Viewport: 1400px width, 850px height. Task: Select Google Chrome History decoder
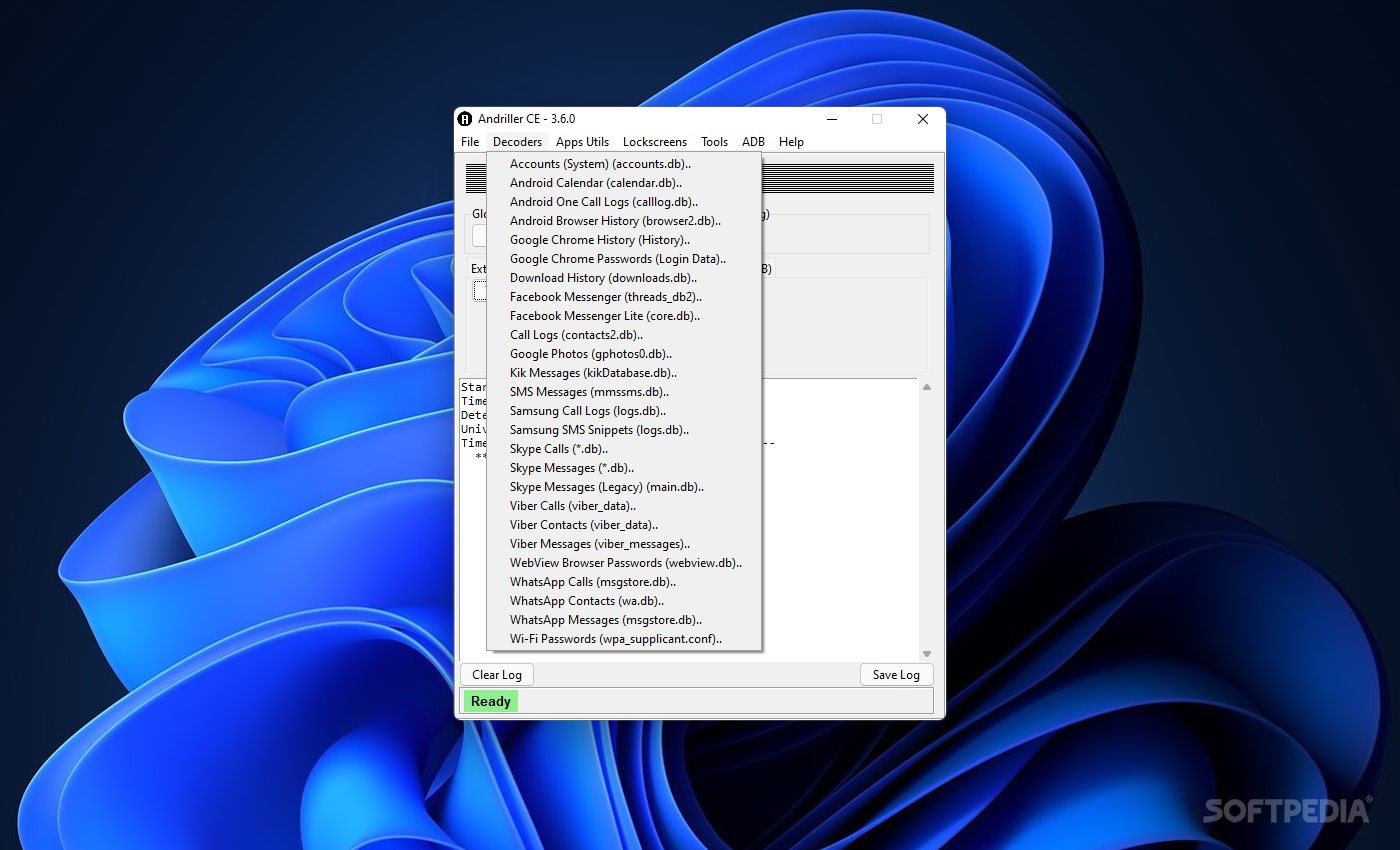tap(624, 240)
